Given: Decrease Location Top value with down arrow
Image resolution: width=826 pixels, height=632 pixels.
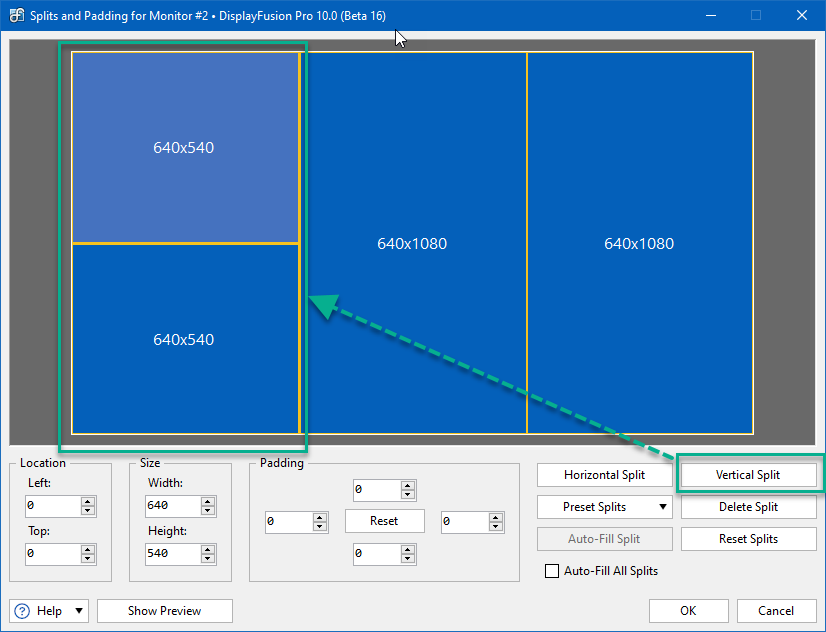Looking at the screenshot, I should point(88,559).
